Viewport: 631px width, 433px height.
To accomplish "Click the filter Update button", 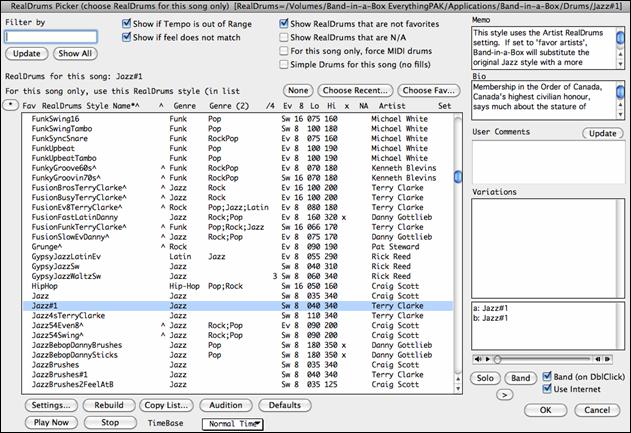I will tap(27, 54).
